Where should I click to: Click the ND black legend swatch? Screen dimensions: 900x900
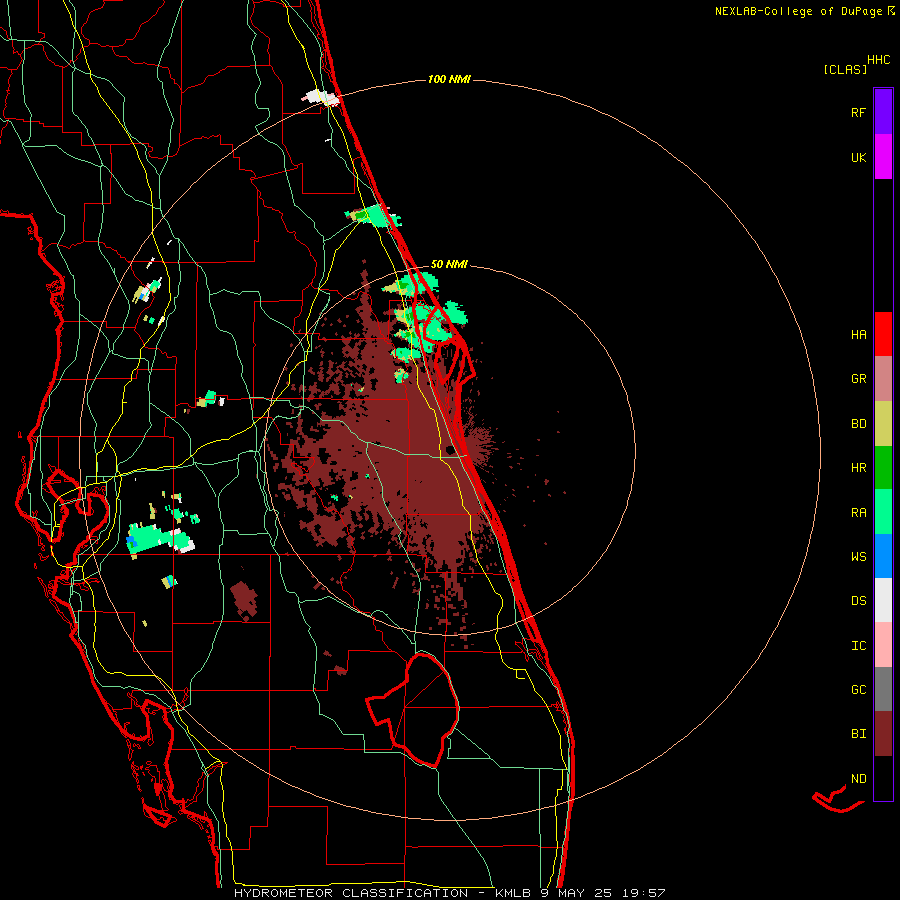pos(883,778)
